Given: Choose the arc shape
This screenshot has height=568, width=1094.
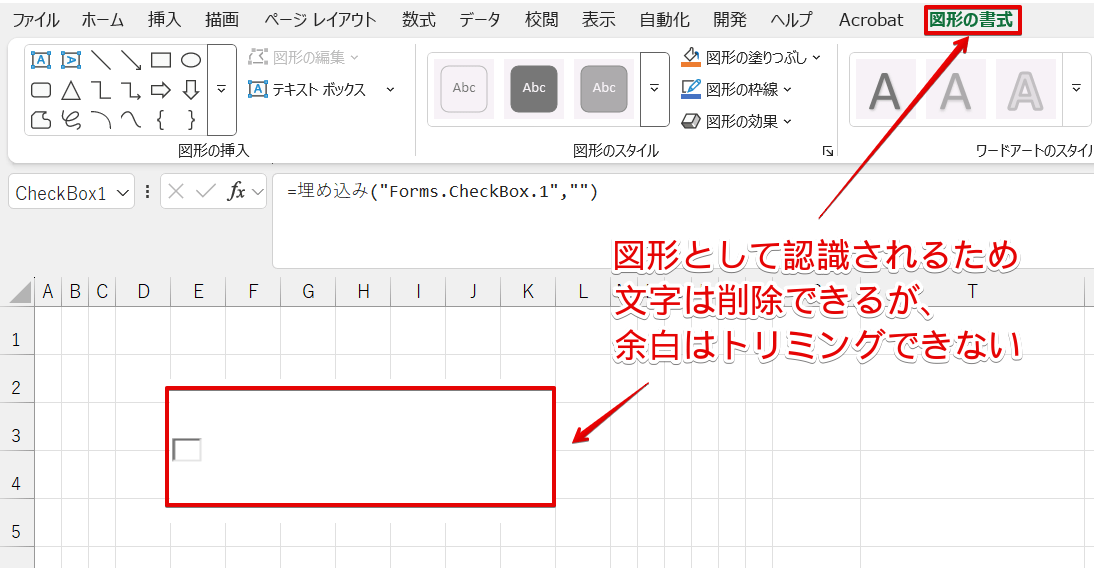Looking at the screenshot, I should point(101,120).
